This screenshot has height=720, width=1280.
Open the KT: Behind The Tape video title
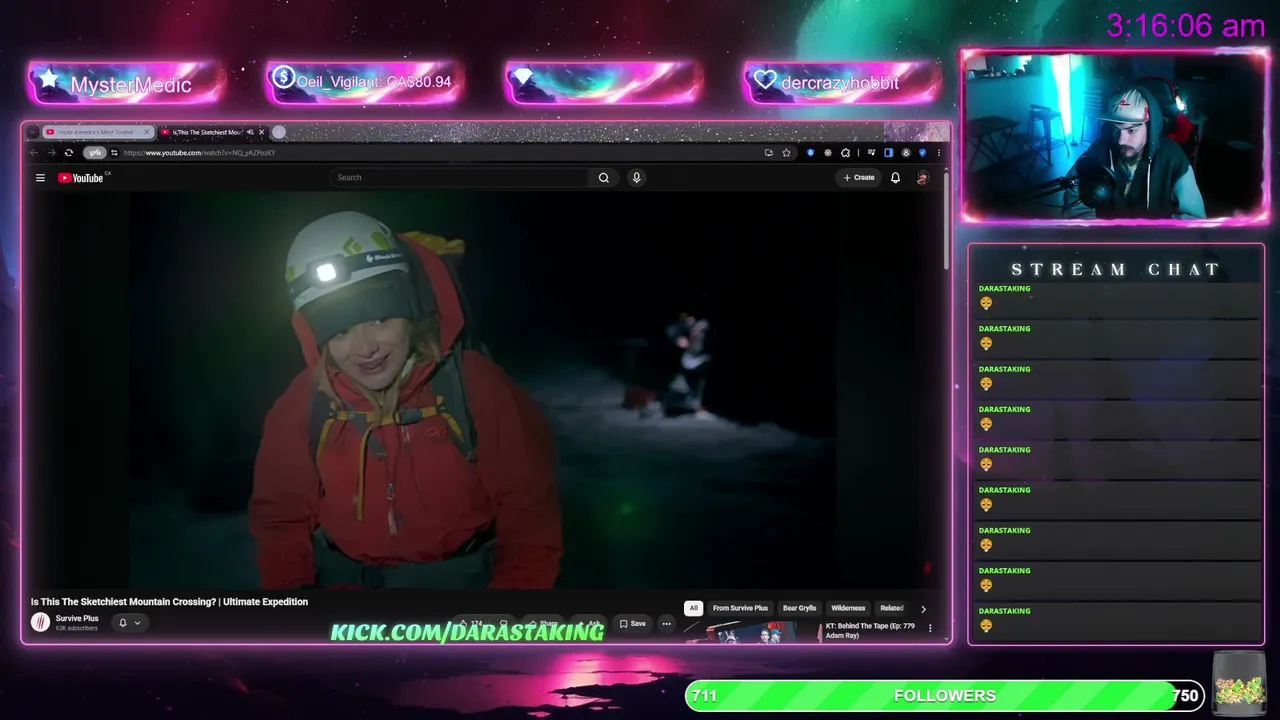point(870,631)
